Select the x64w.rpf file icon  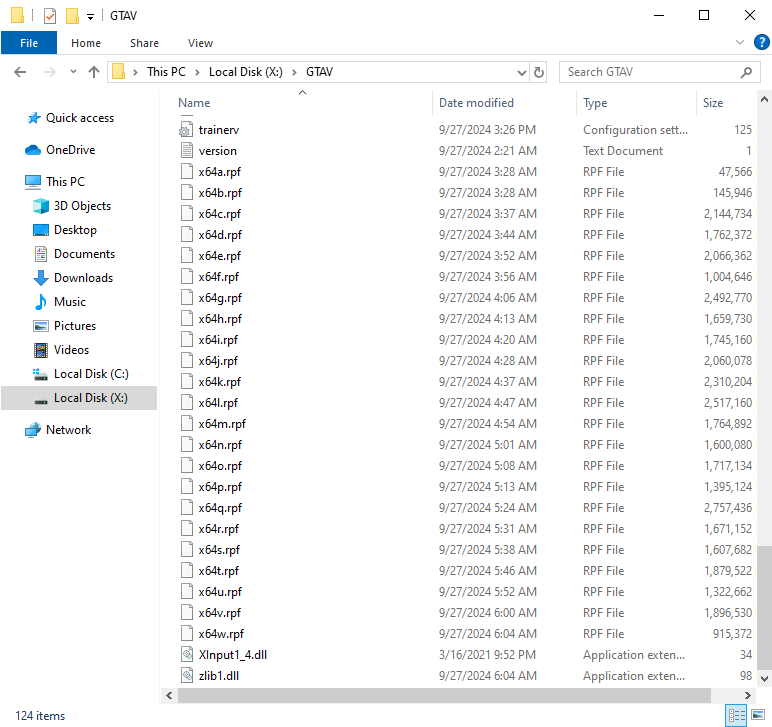186,634
